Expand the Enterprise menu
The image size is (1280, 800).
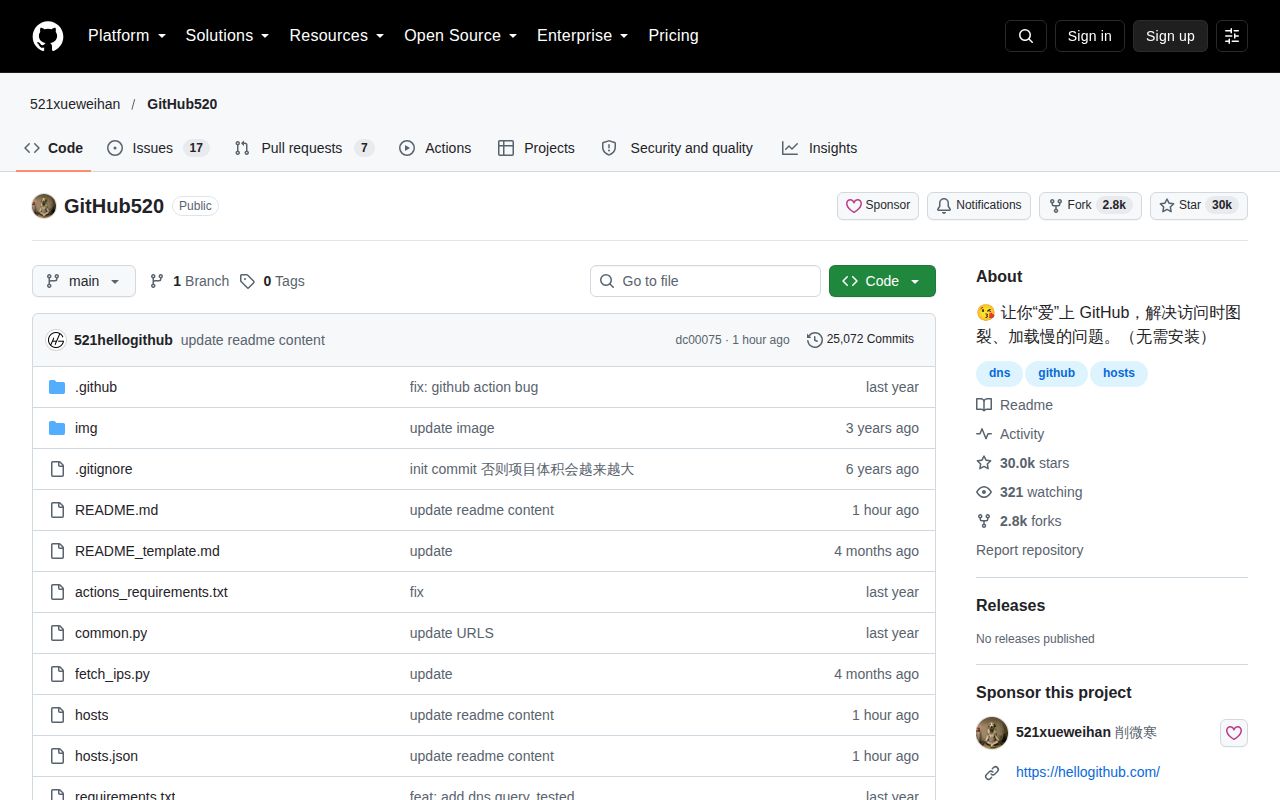click(x=583, y=36)
